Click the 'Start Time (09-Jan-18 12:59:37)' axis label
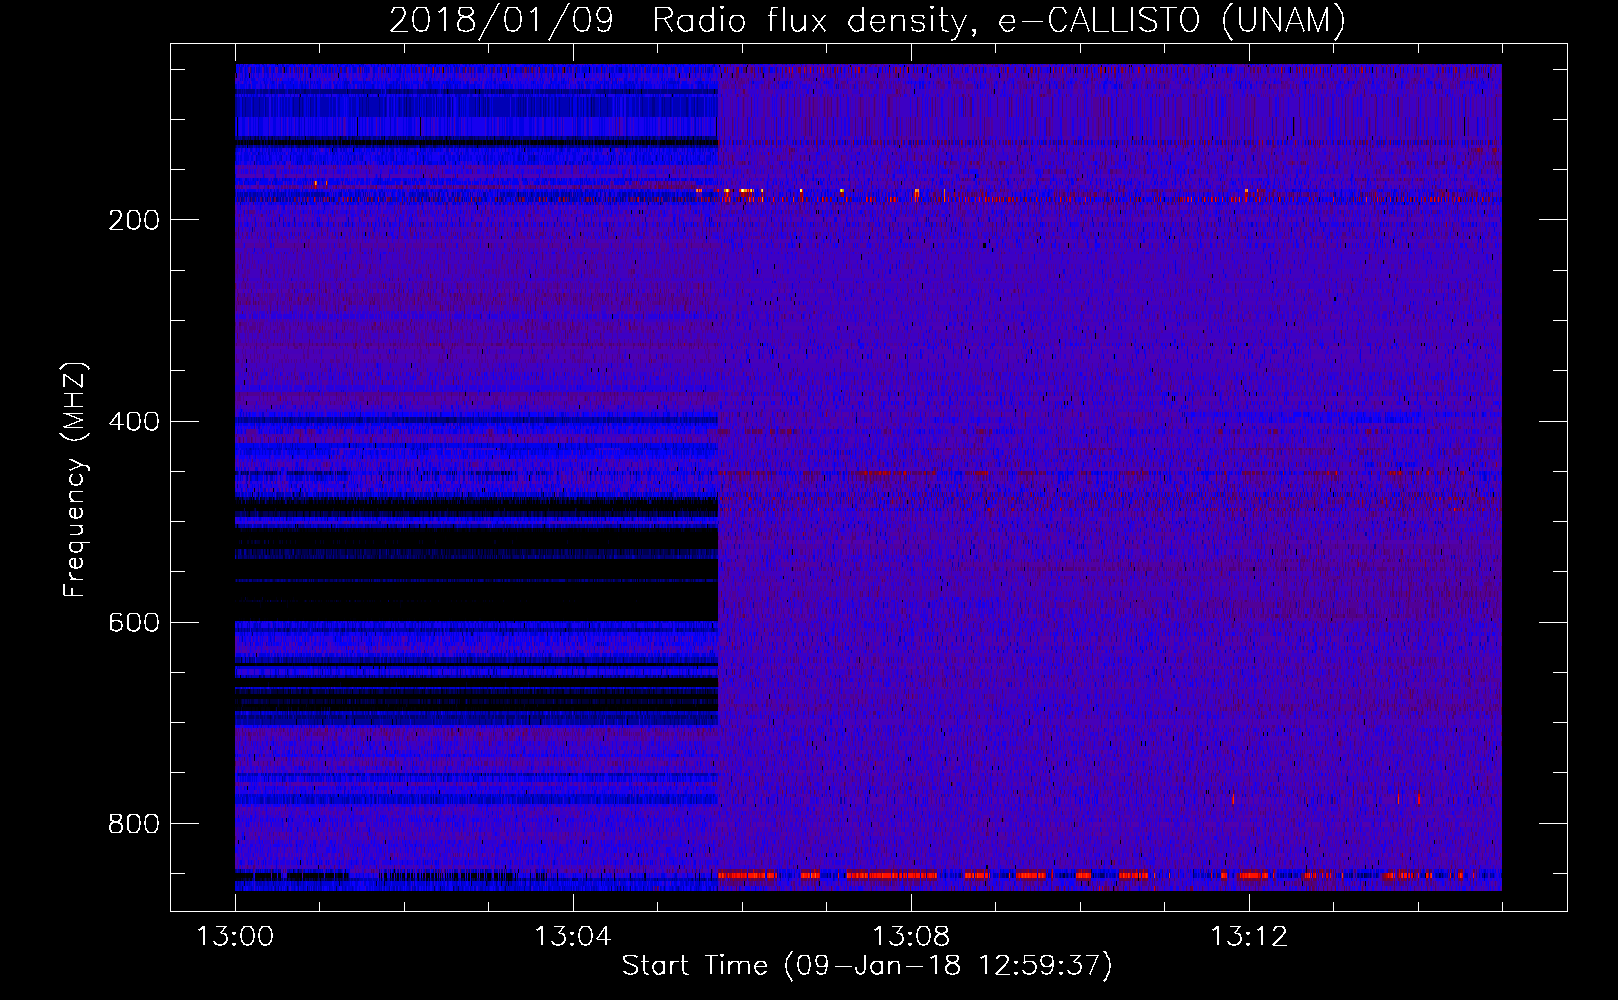This screenshot has height=1000, width=1618. (867, 966)
